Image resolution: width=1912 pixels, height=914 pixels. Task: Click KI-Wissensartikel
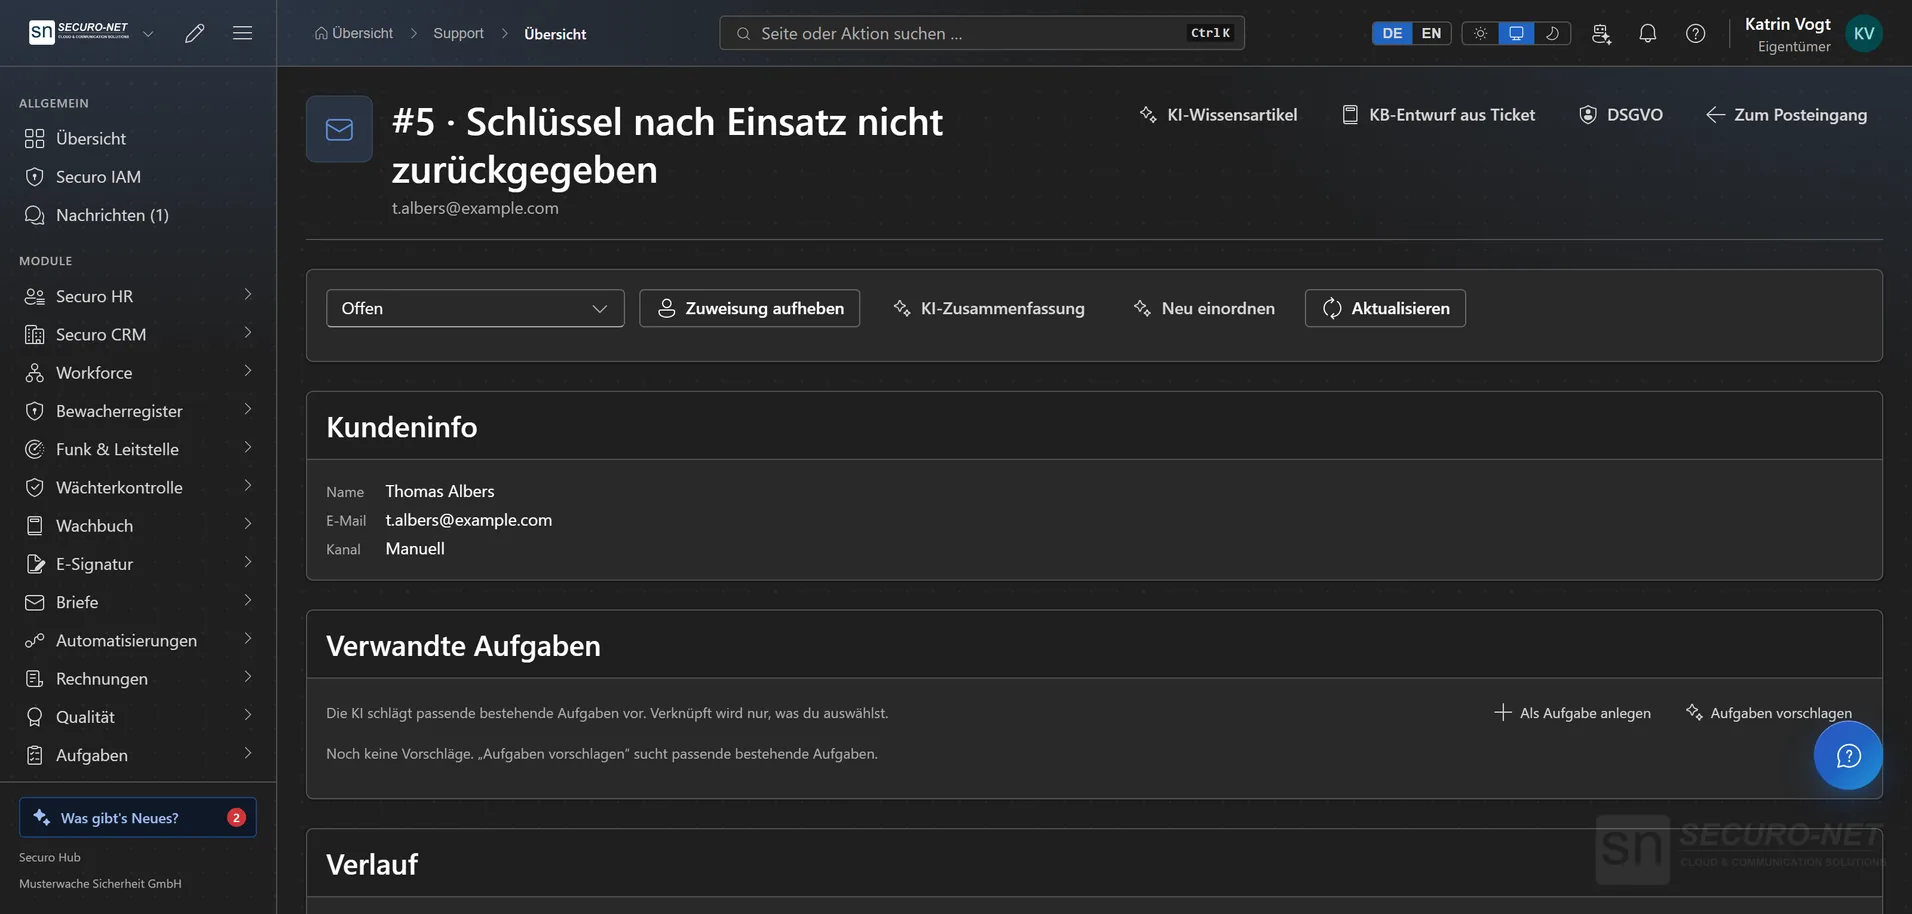click(x=1218, y=115)
